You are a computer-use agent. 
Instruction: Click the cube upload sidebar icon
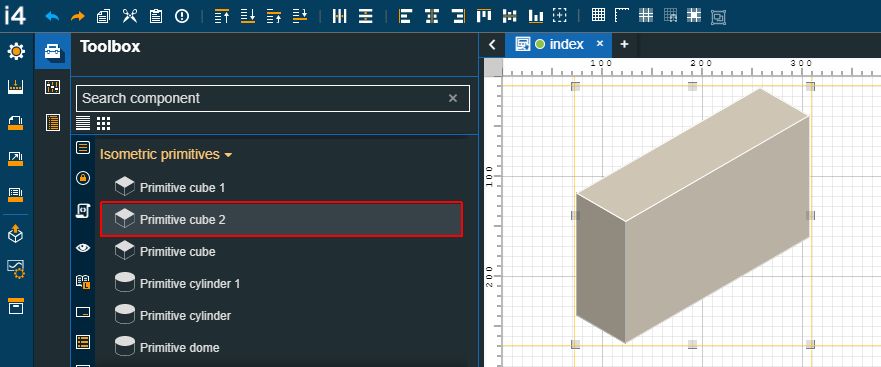pyautogui.click(x=16, y=233)
